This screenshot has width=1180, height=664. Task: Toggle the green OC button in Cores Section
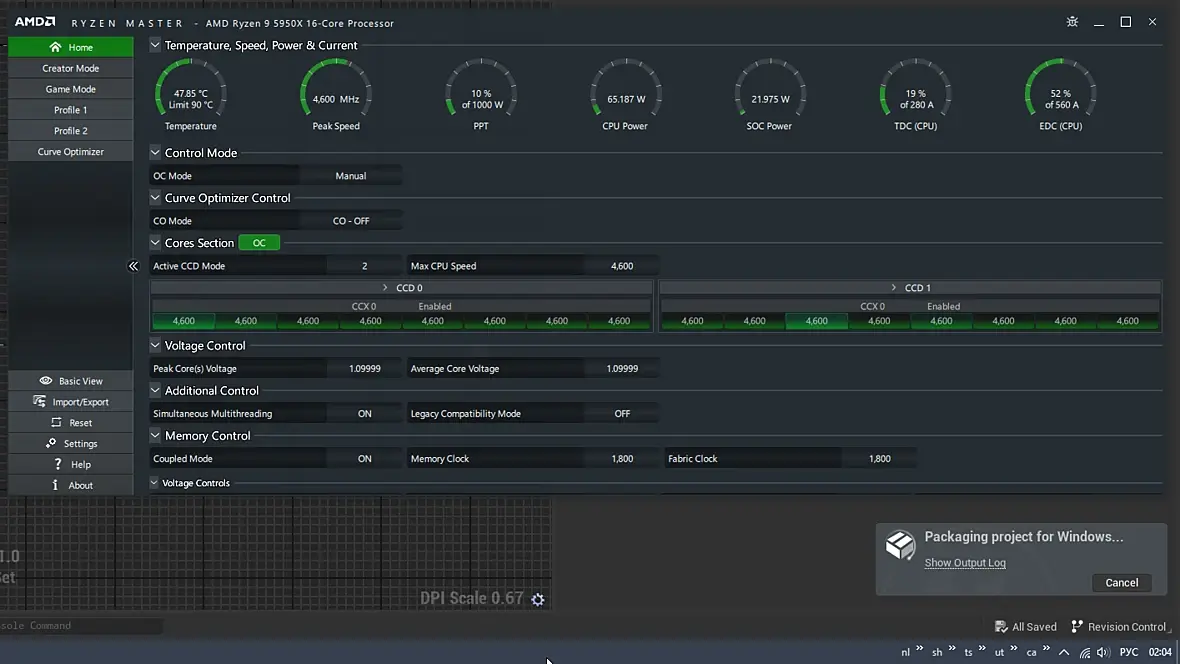(259, 243)
